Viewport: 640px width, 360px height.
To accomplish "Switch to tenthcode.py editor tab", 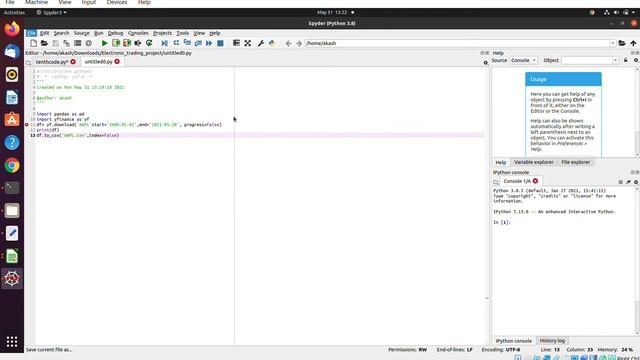I will pos(51,62).
